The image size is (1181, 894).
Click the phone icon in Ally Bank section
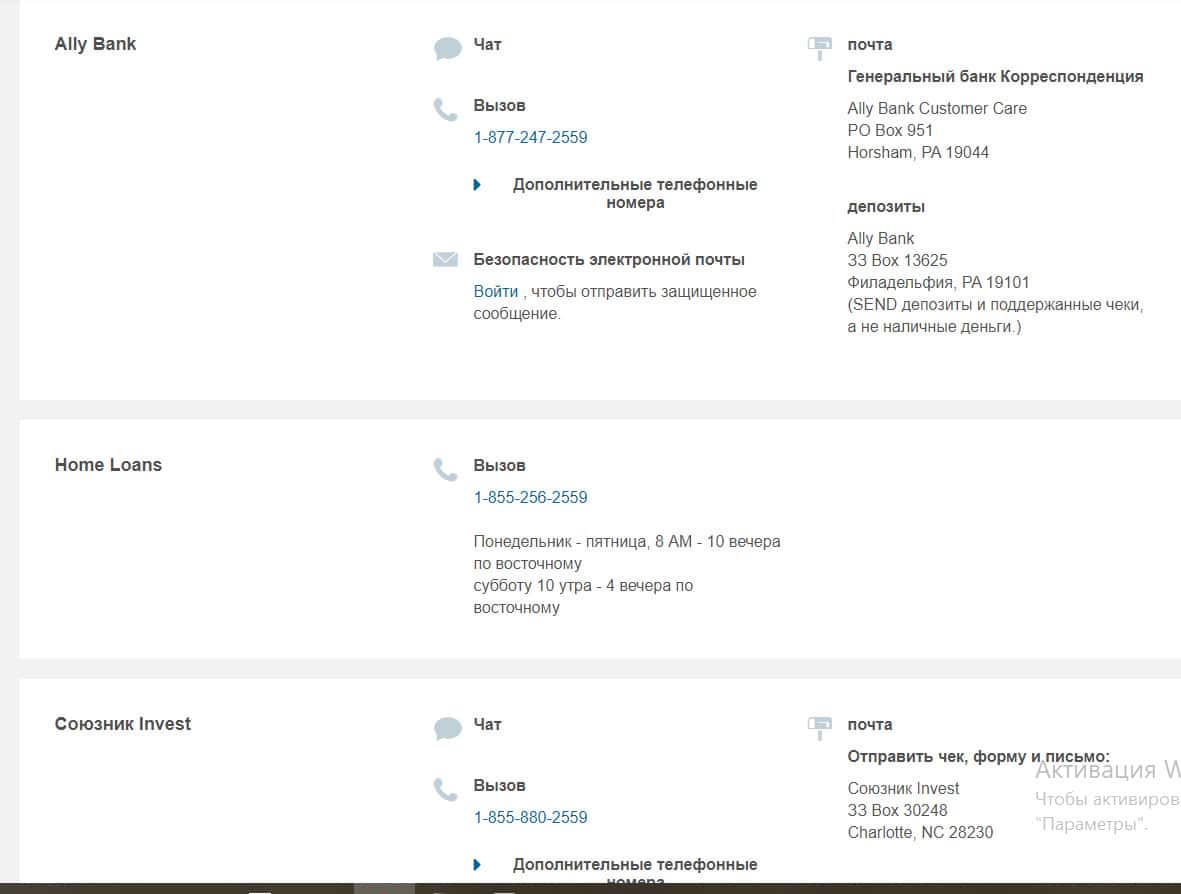click(445, 109)
